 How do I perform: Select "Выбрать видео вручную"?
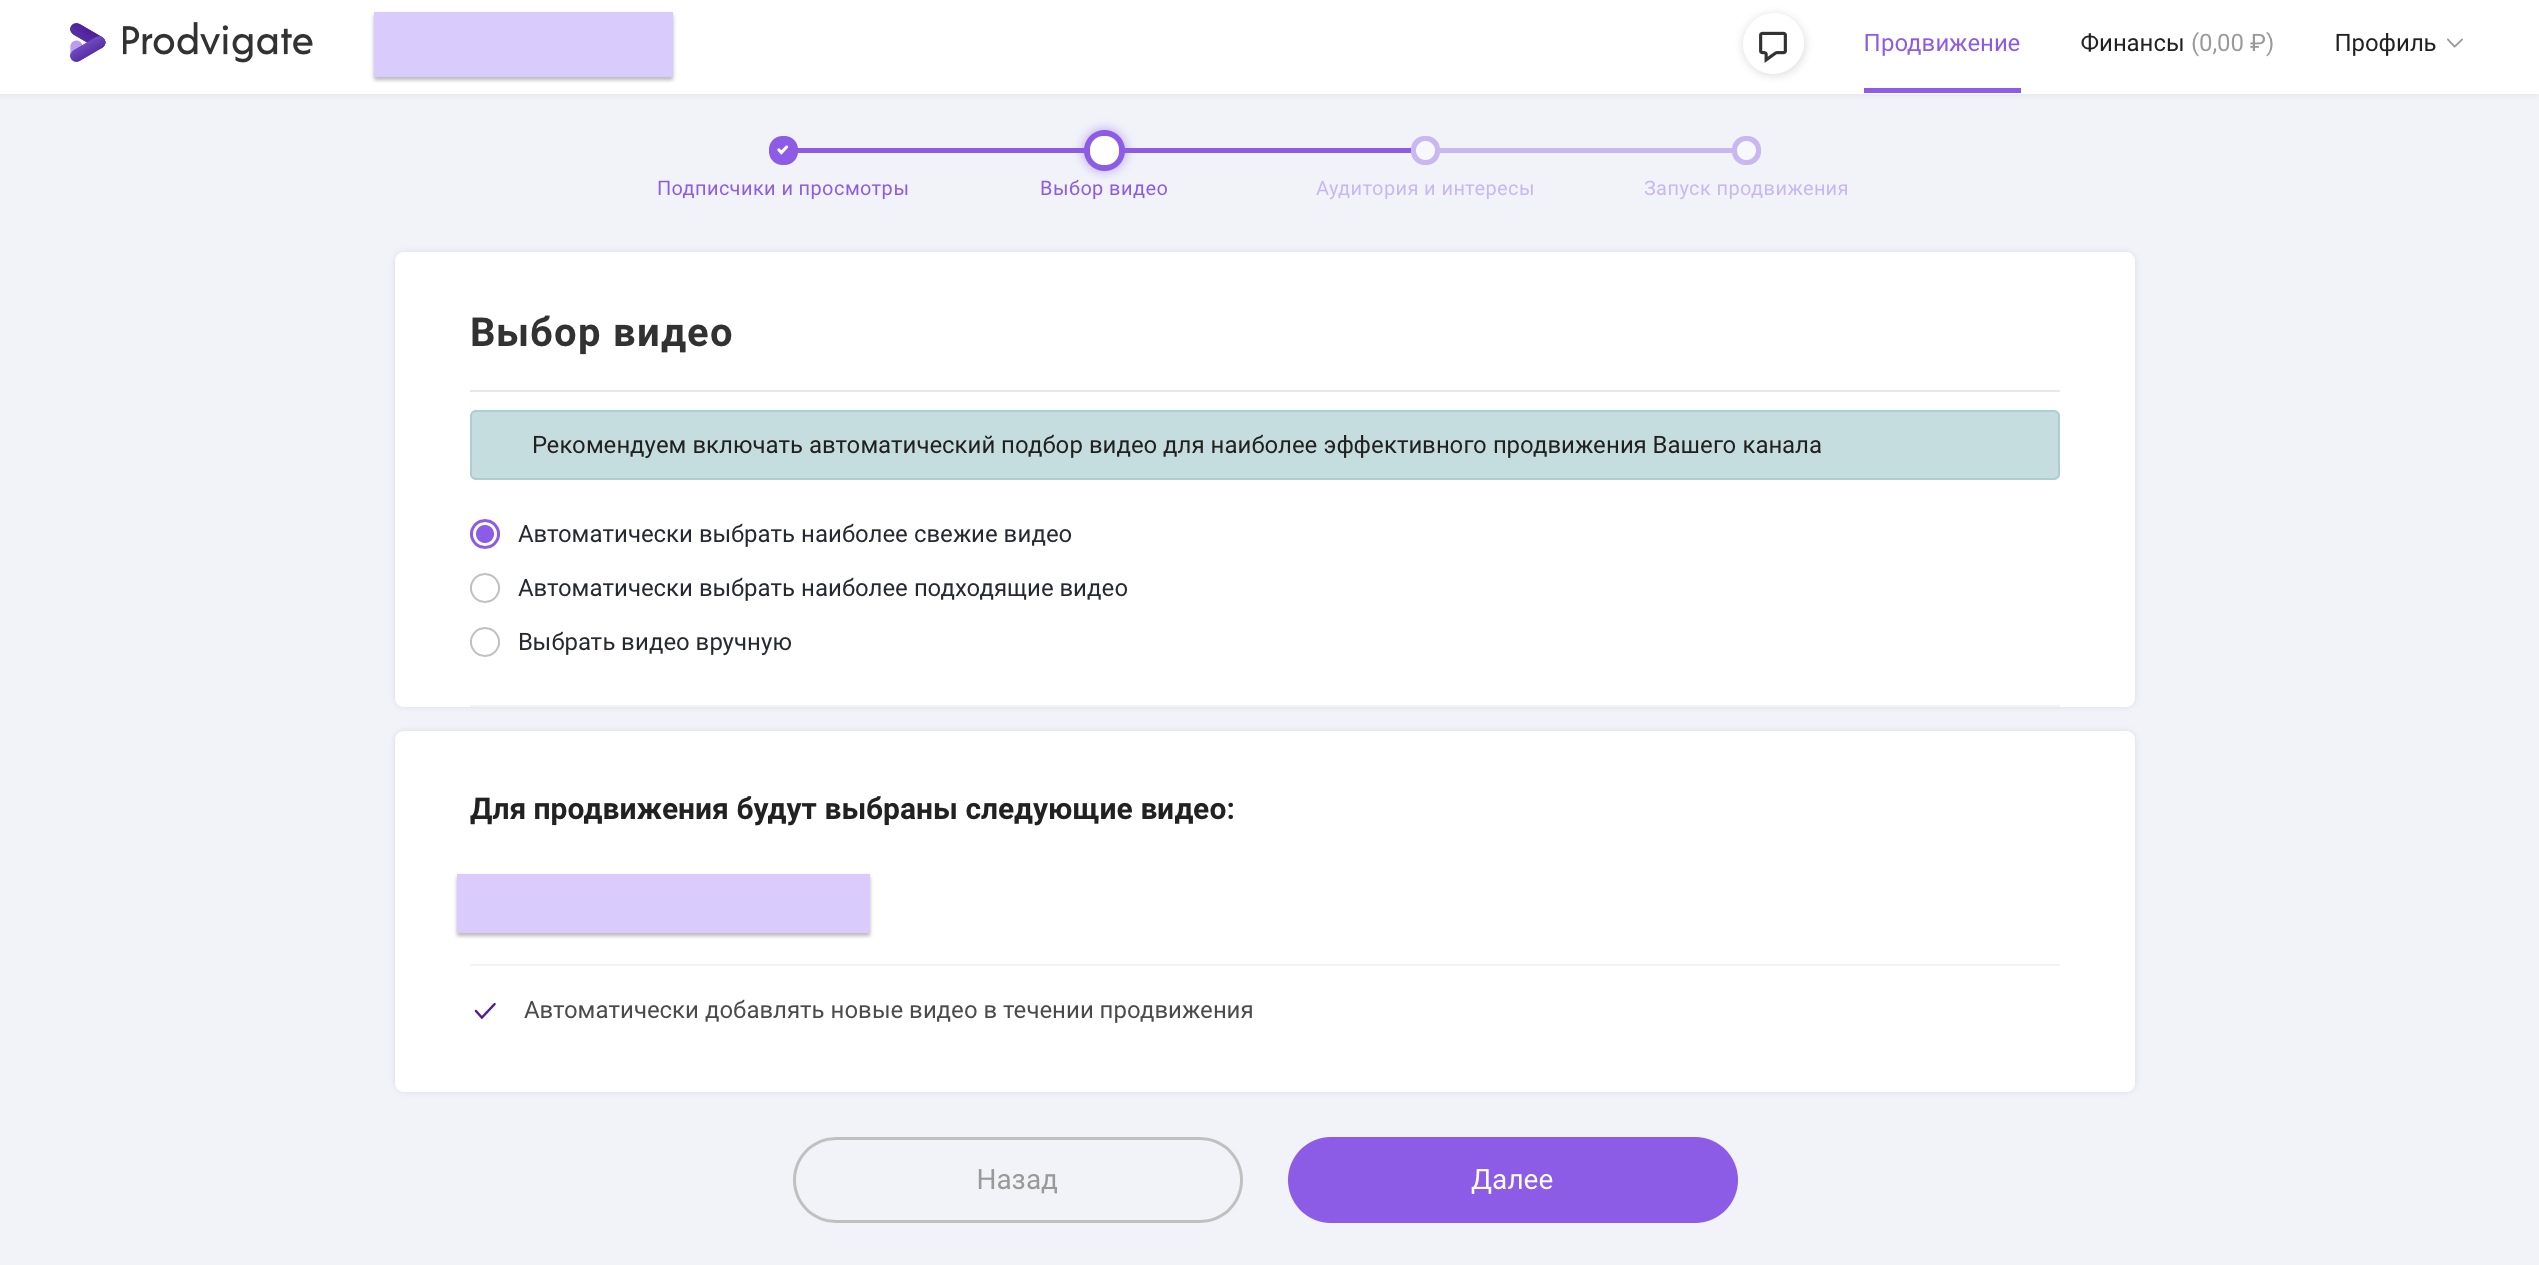click(485, 642)
